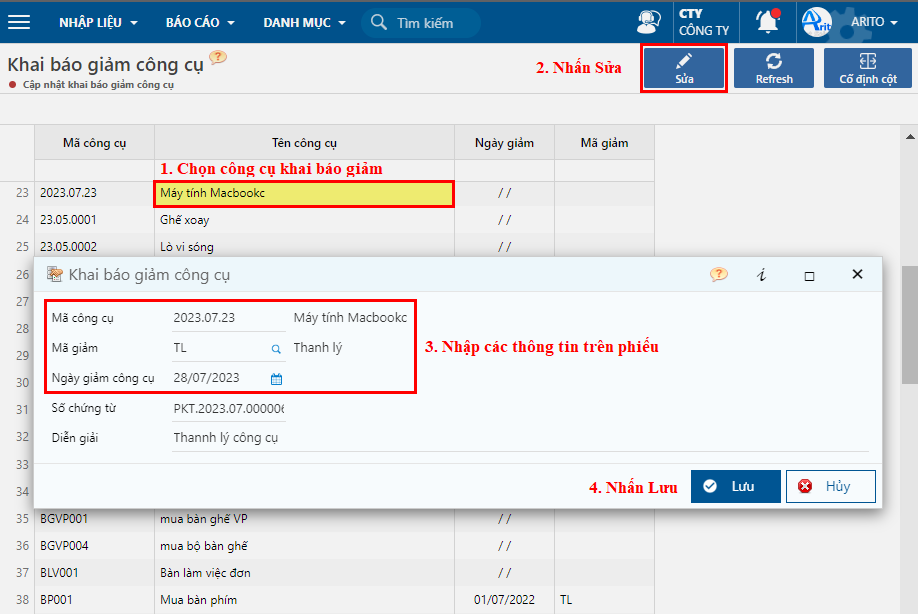Expand the Nhập liệu menu
The image size is (918, 614).
click(x=98, y=22)
